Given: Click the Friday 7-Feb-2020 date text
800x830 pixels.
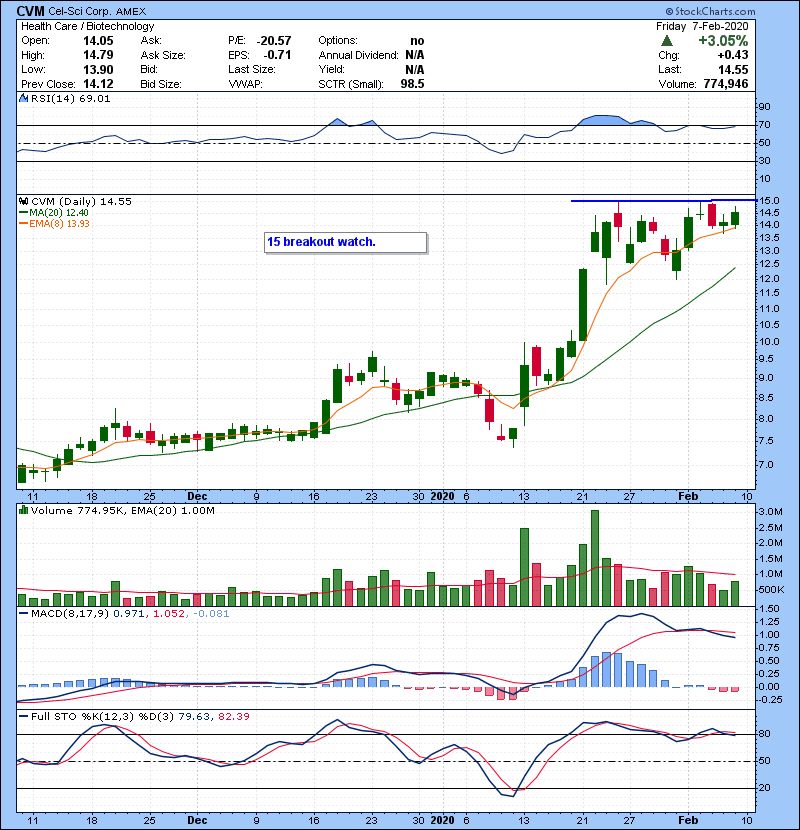Looking at the screenshot, I should [x=702, y=26].
